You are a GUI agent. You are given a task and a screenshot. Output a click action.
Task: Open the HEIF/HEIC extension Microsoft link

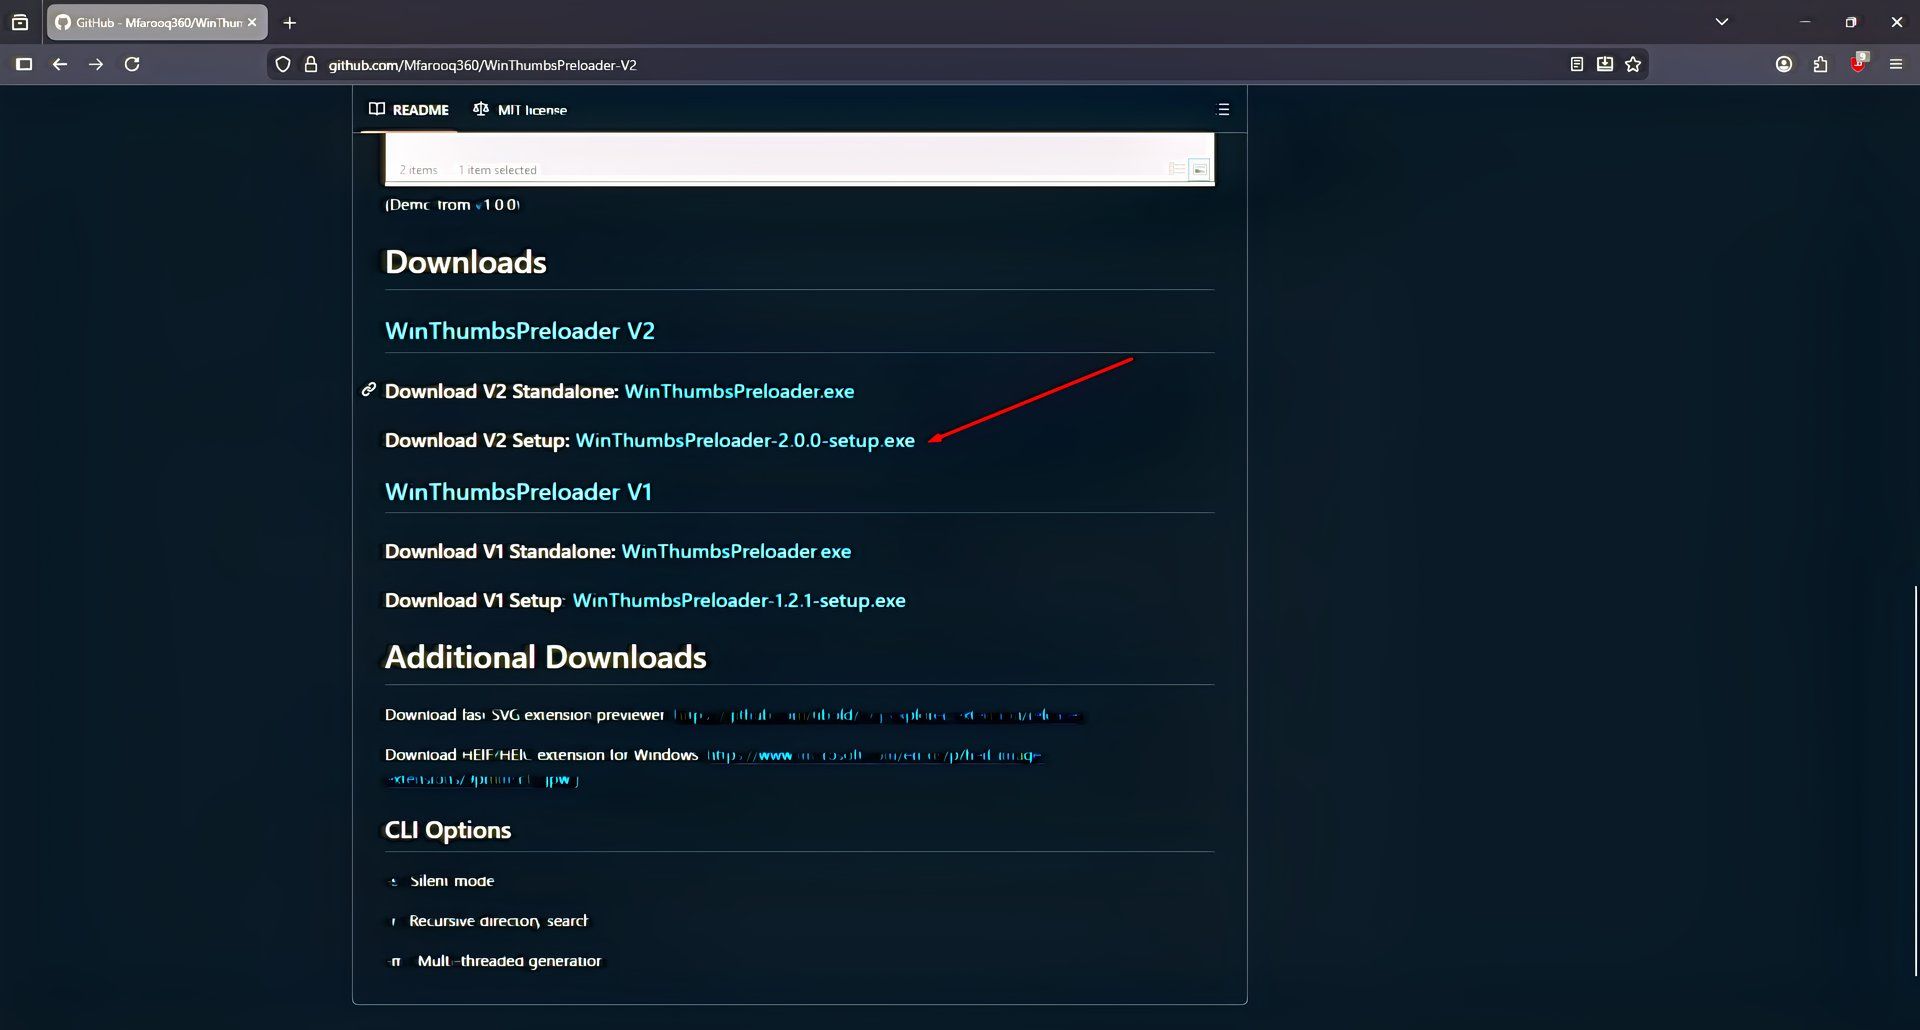(873, 755)
